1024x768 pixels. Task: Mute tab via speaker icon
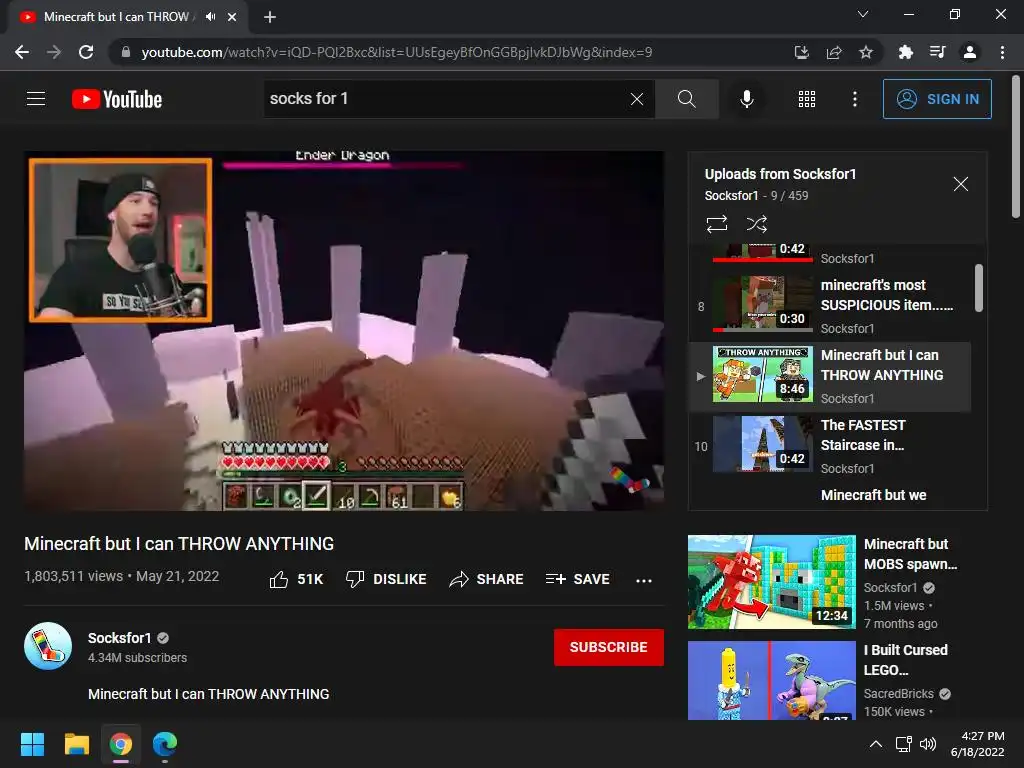click(x=210, y=17)
